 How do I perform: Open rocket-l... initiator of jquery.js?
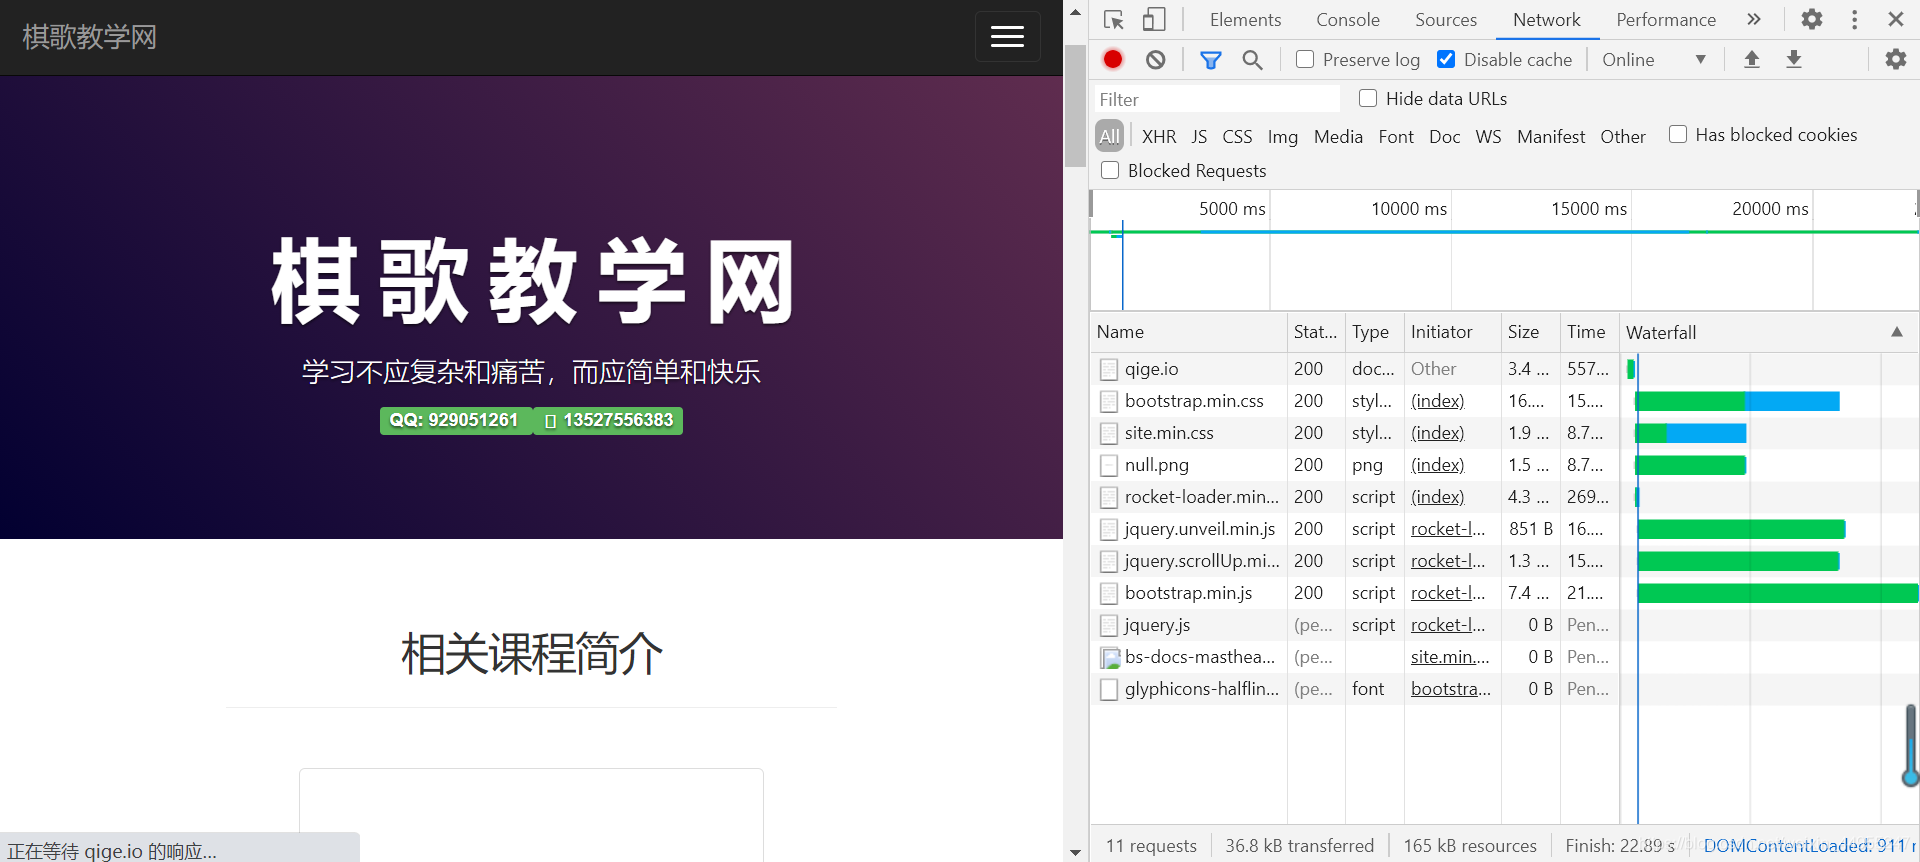coord(1448,625)
